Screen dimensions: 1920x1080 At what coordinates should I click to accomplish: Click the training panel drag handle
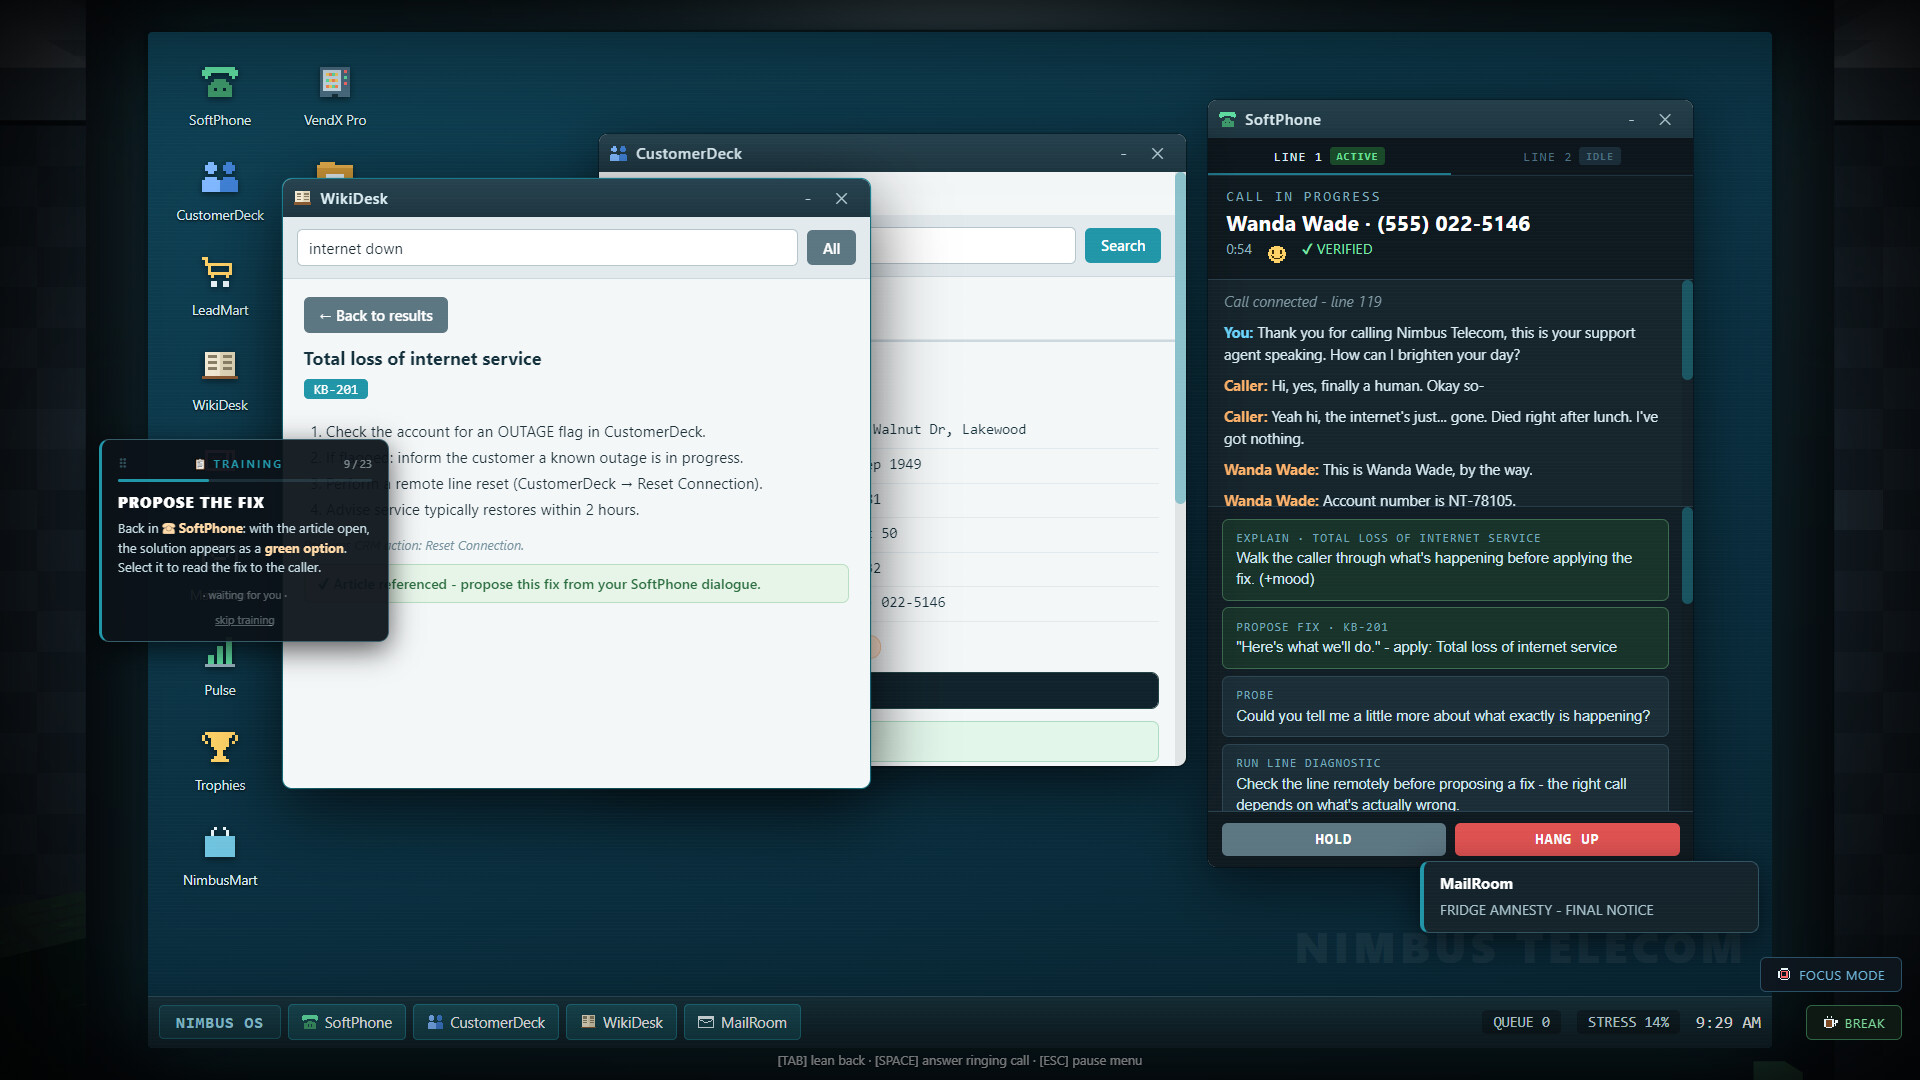click(123, 463)
